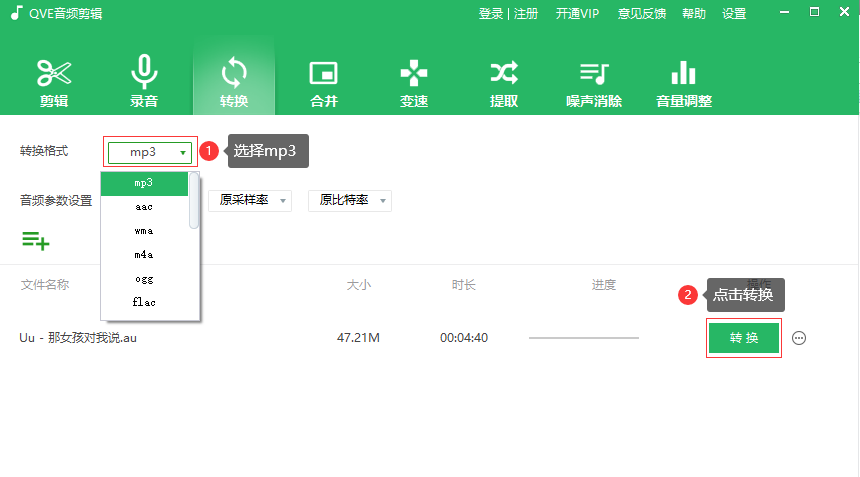Open the more-options circle icon for the file
The width and height of the screenshot is (860, 477).
(x=799, y=338)
